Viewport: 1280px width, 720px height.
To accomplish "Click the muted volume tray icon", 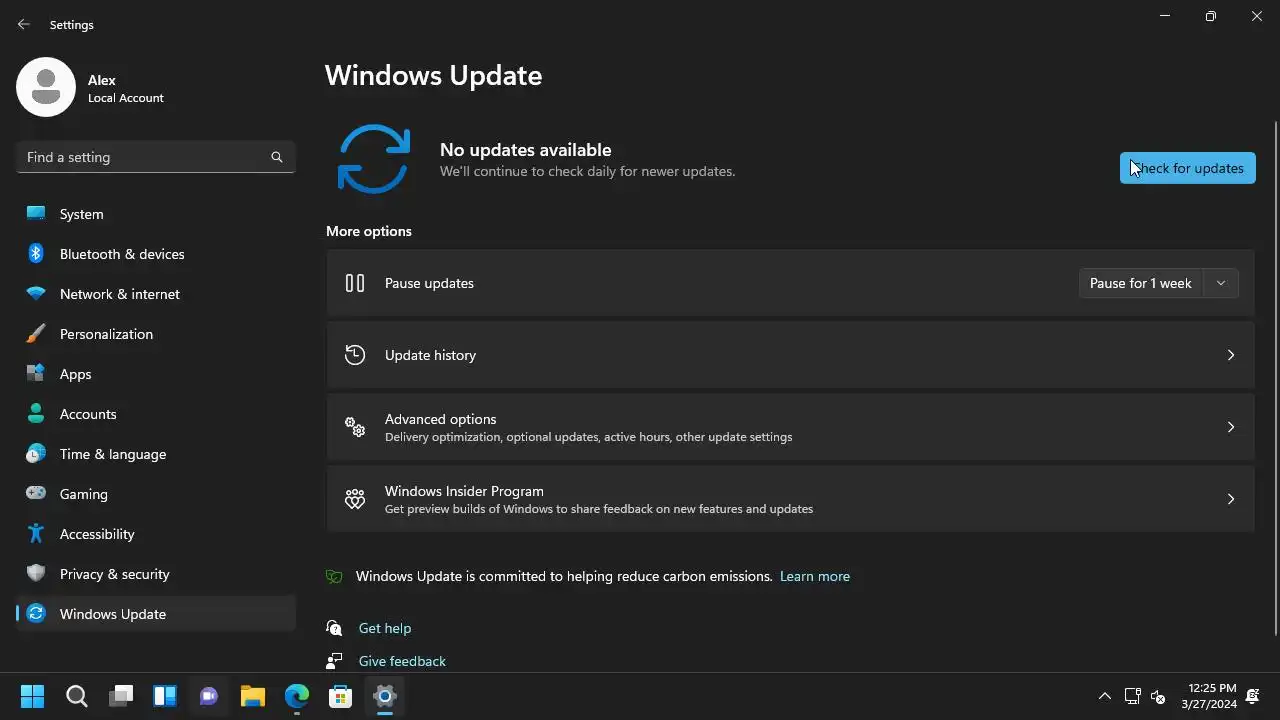I will point(1159,696).
